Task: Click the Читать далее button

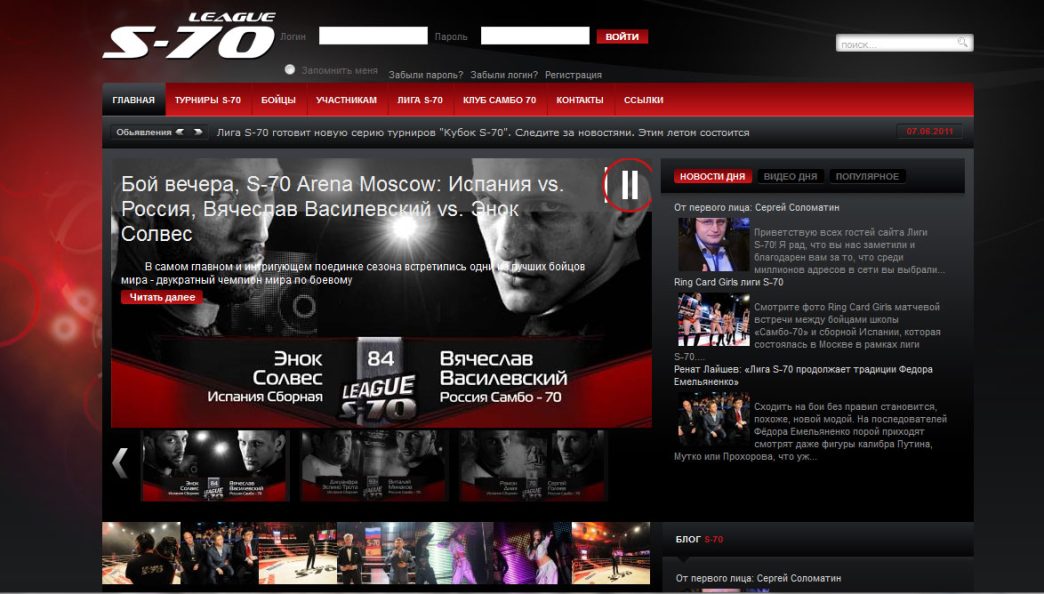Action: [161, 297]
